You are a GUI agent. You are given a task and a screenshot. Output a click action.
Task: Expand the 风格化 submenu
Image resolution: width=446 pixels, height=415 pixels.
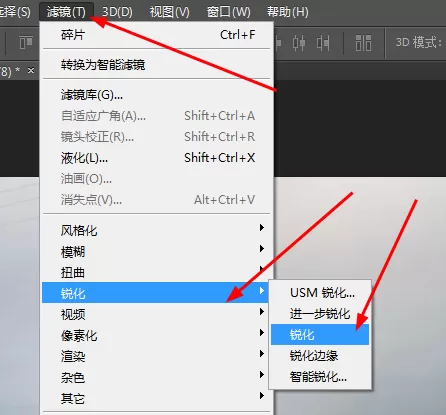(x=157, y=230)
